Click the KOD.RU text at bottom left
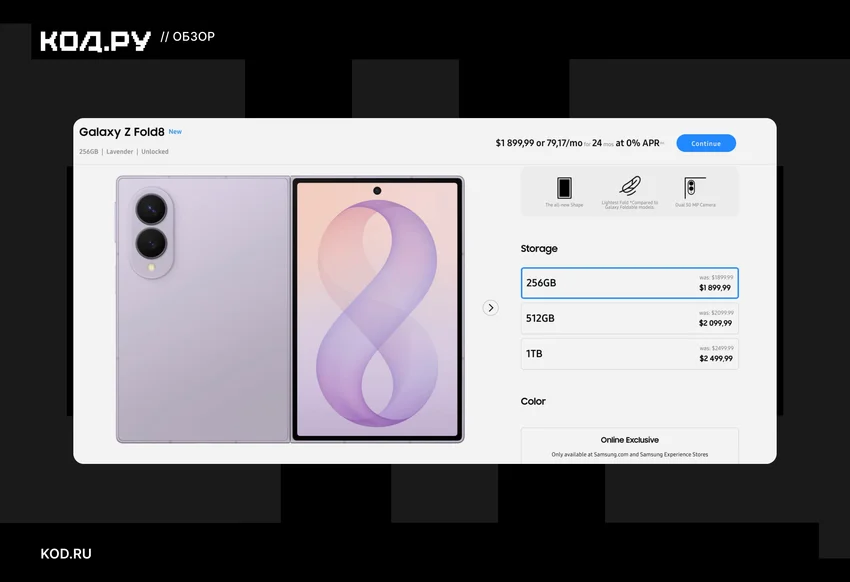 pos(66,554)
